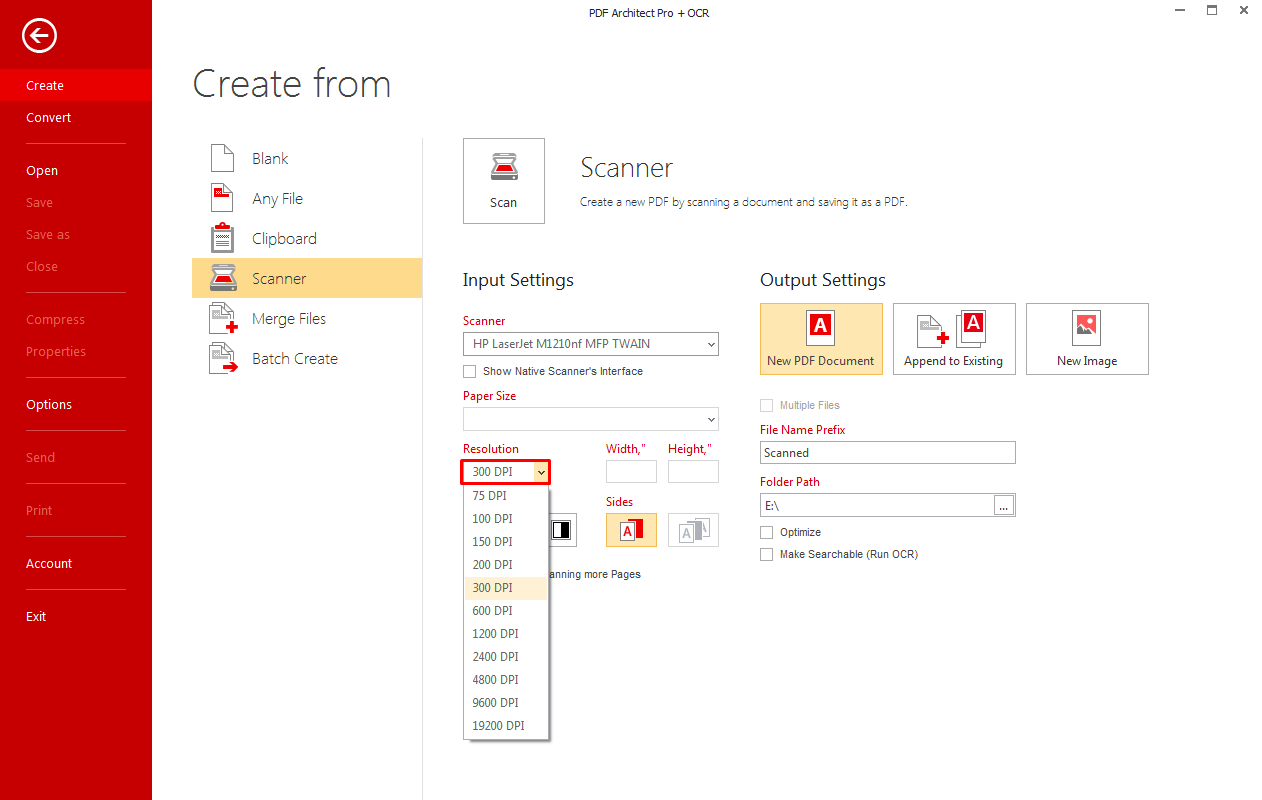
Task: Tick the Multiple Files checkbox
Action: (767, 405)
